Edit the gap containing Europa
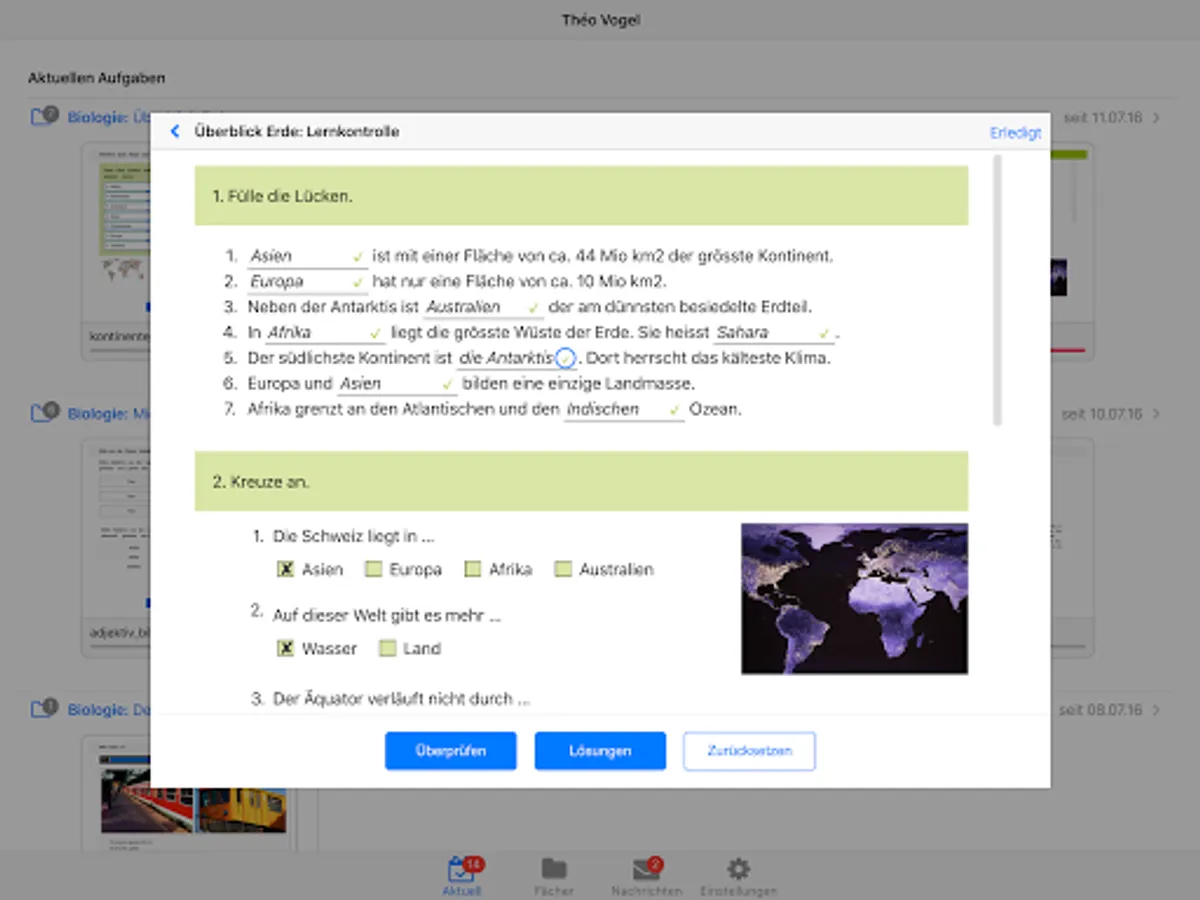Screen dimensions: 1200x900 click(x=307, y=282)
